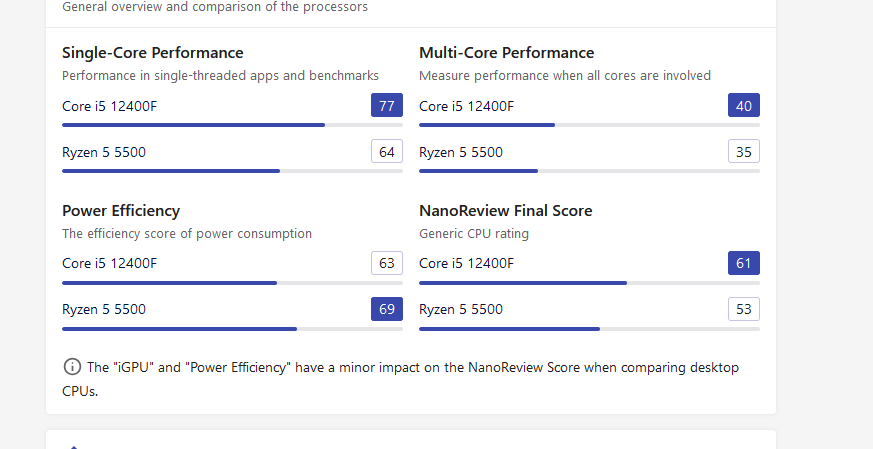
Task: Click the 77 single-core score badge
Action: 387,106
